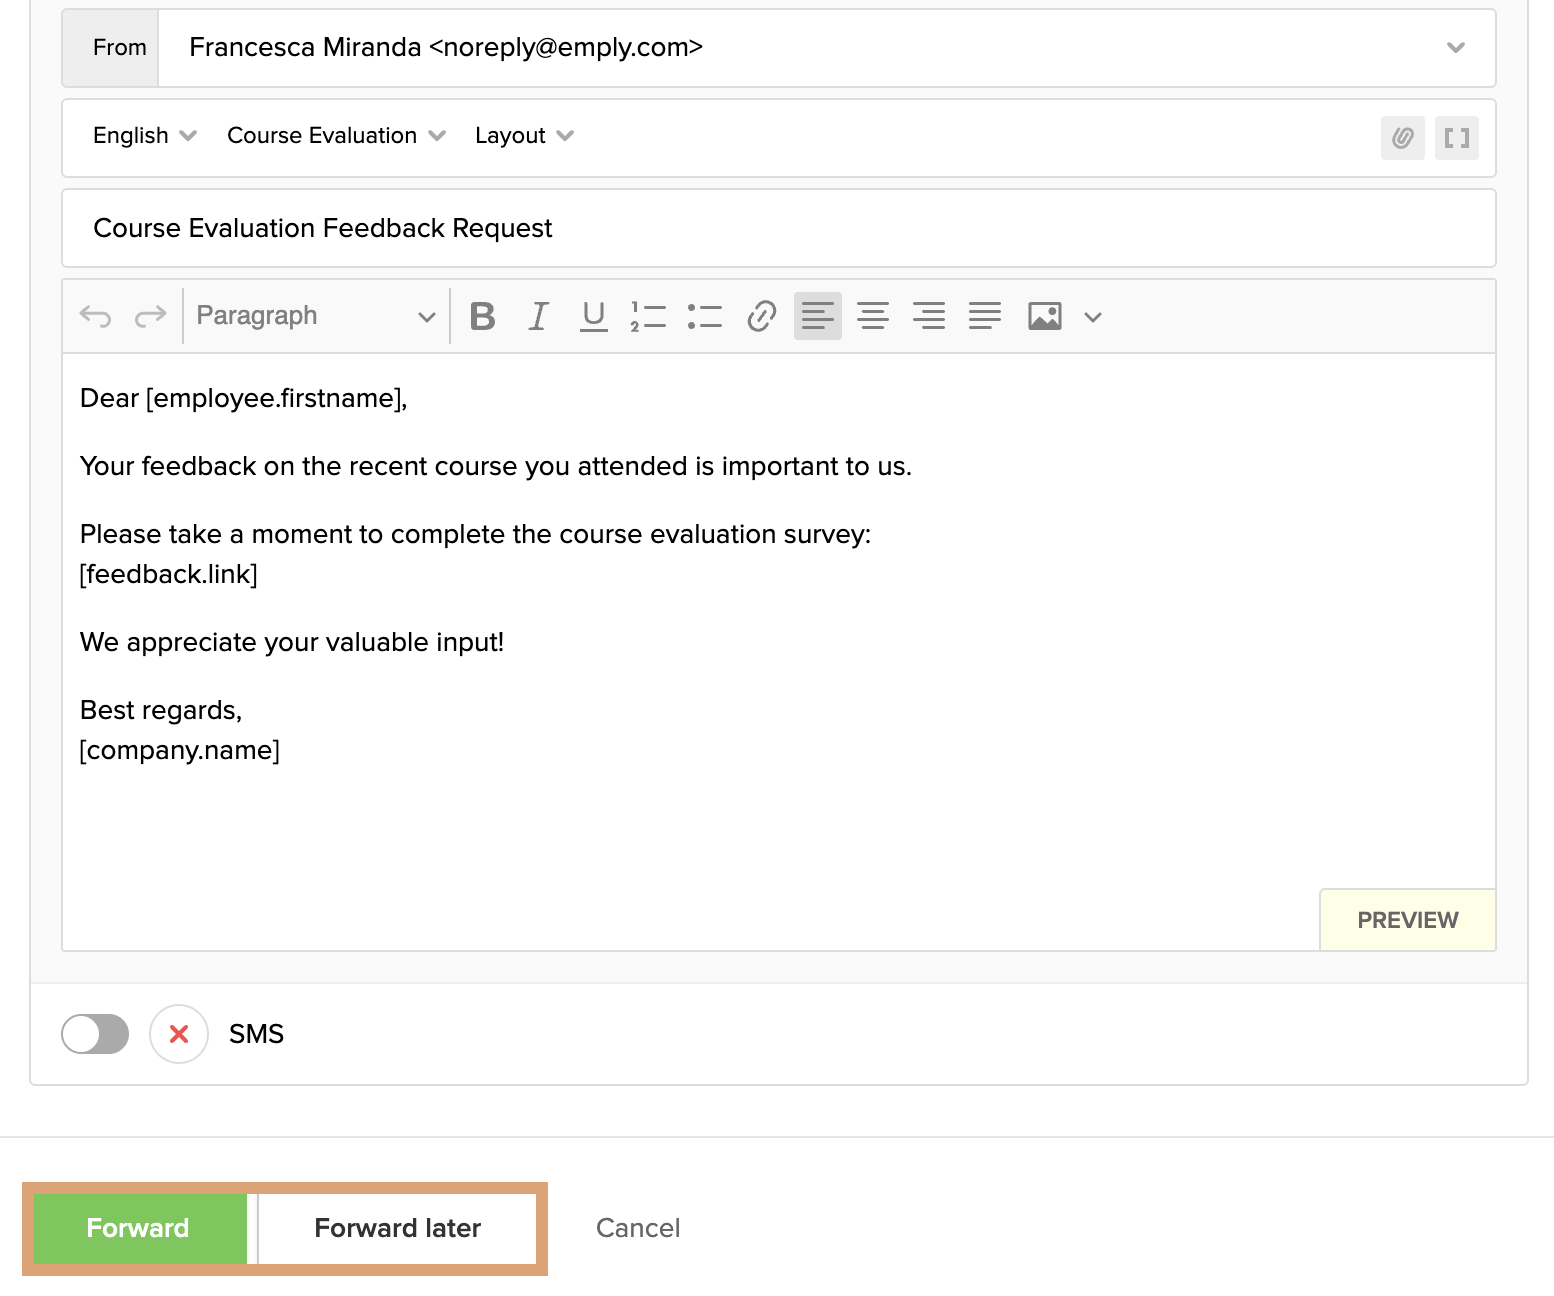Insert a bulleted list
This screenshot has width=1554, height=1296.
pyautogui.click(x=704, y=317)
